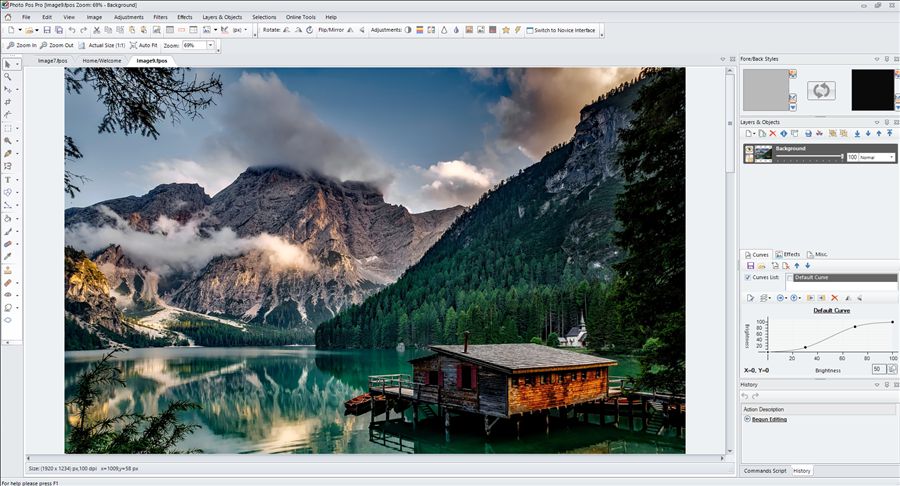Click the History undo arrow icon
900x486 pixels.
click(745, 396)
